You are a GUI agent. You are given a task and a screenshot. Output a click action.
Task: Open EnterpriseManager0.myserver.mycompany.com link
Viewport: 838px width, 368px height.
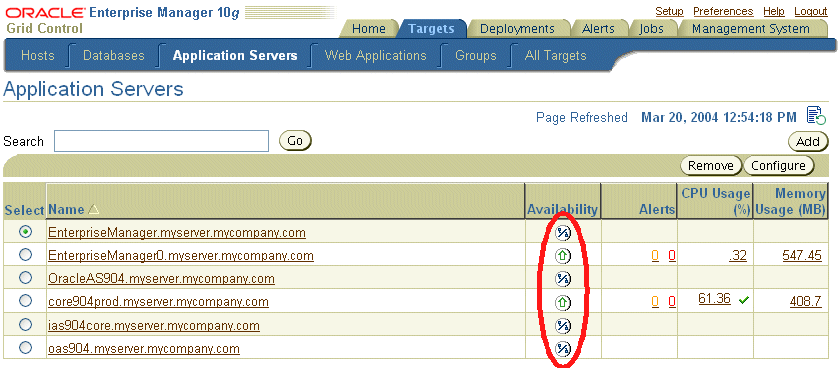pyautogui.click(x=181, y=256)
